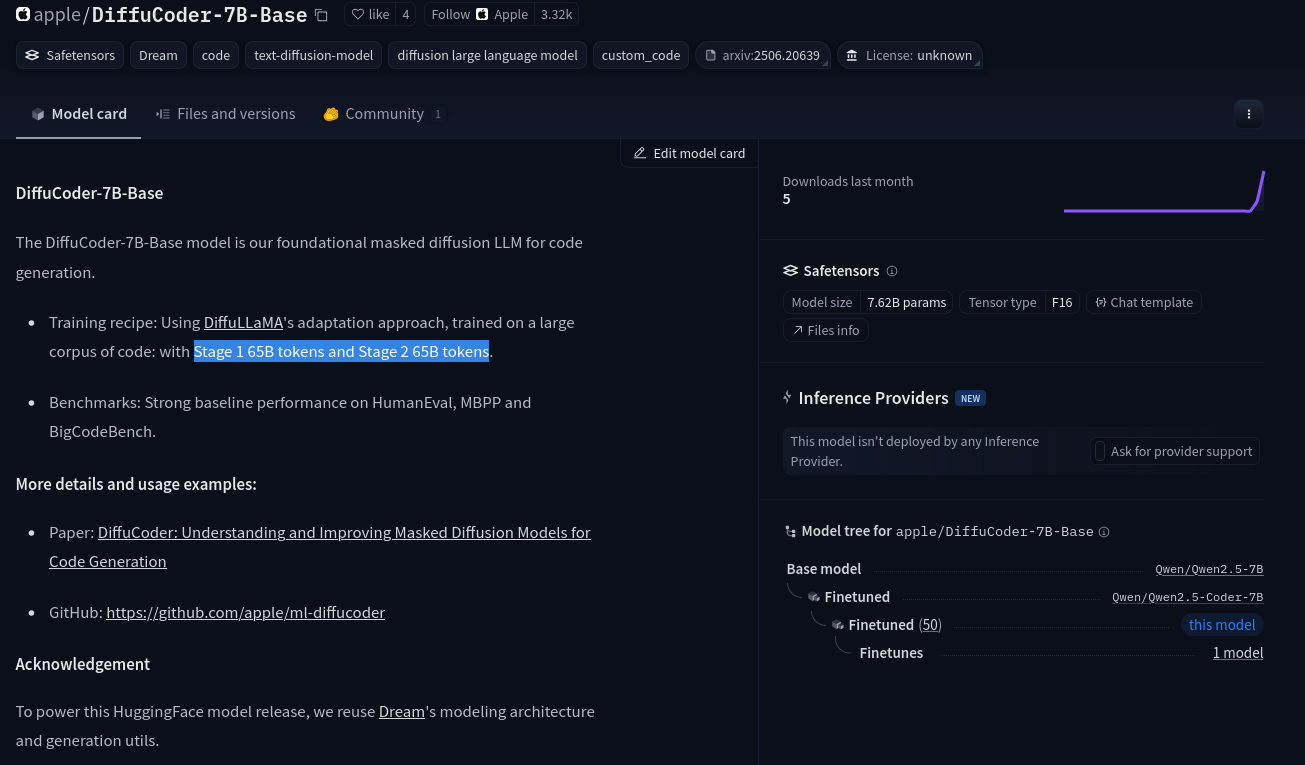Click the Tensor type F16 badge

[1020, 303]
